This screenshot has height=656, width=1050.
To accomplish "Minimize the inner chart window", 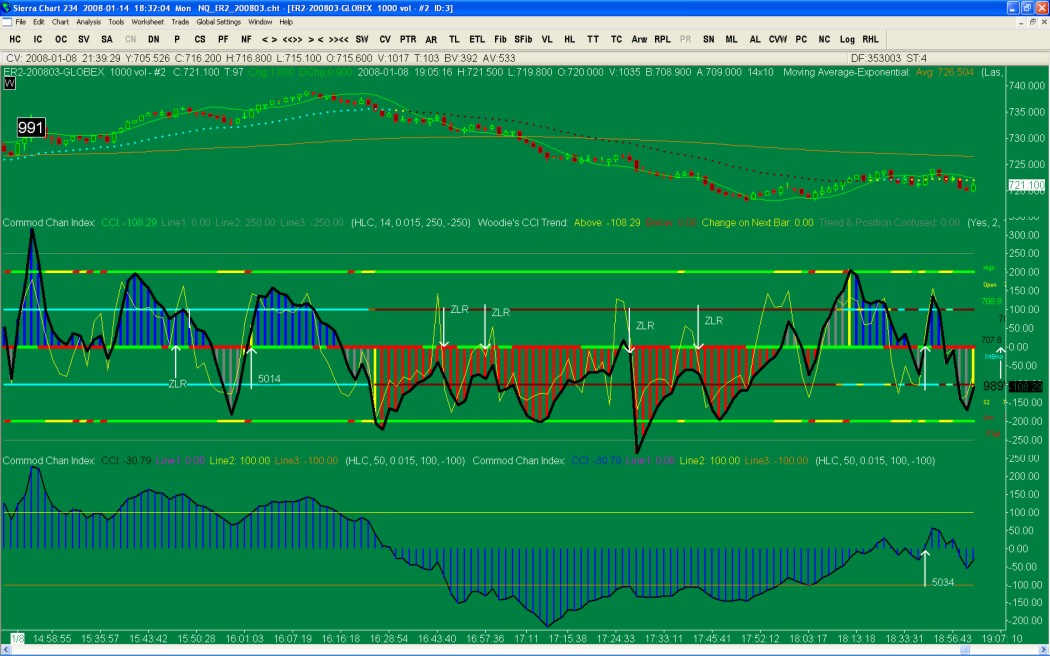I will (x=1021, y=22).
